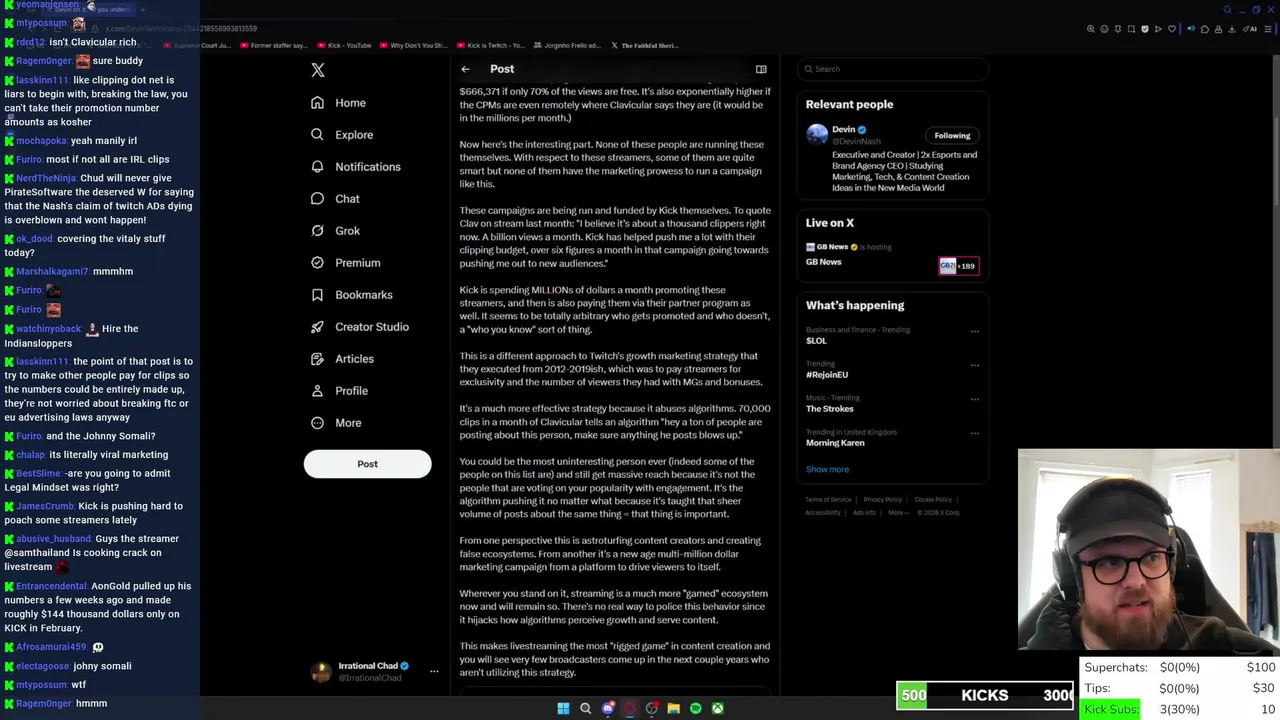The width and height of the screenshot is (1280, 720).
Task: Click the X logo home icon
Action: 318,70
